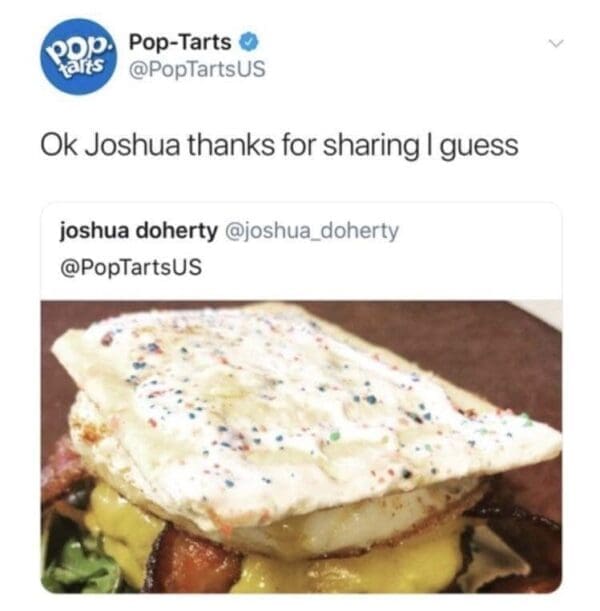Expand the tweet options chevron
Screen dimensions: 600x611
point(556,43)
